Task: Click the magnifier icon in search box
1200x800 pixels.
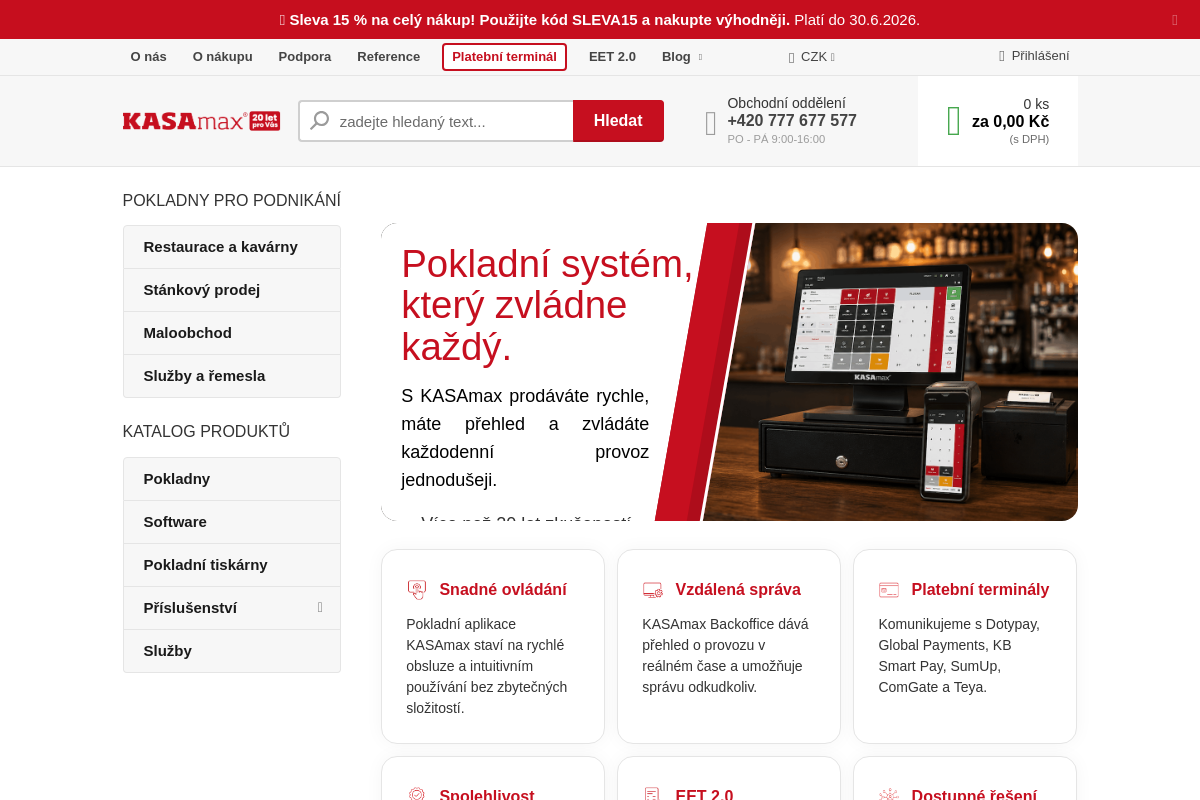Action: (x=319, y=121)
